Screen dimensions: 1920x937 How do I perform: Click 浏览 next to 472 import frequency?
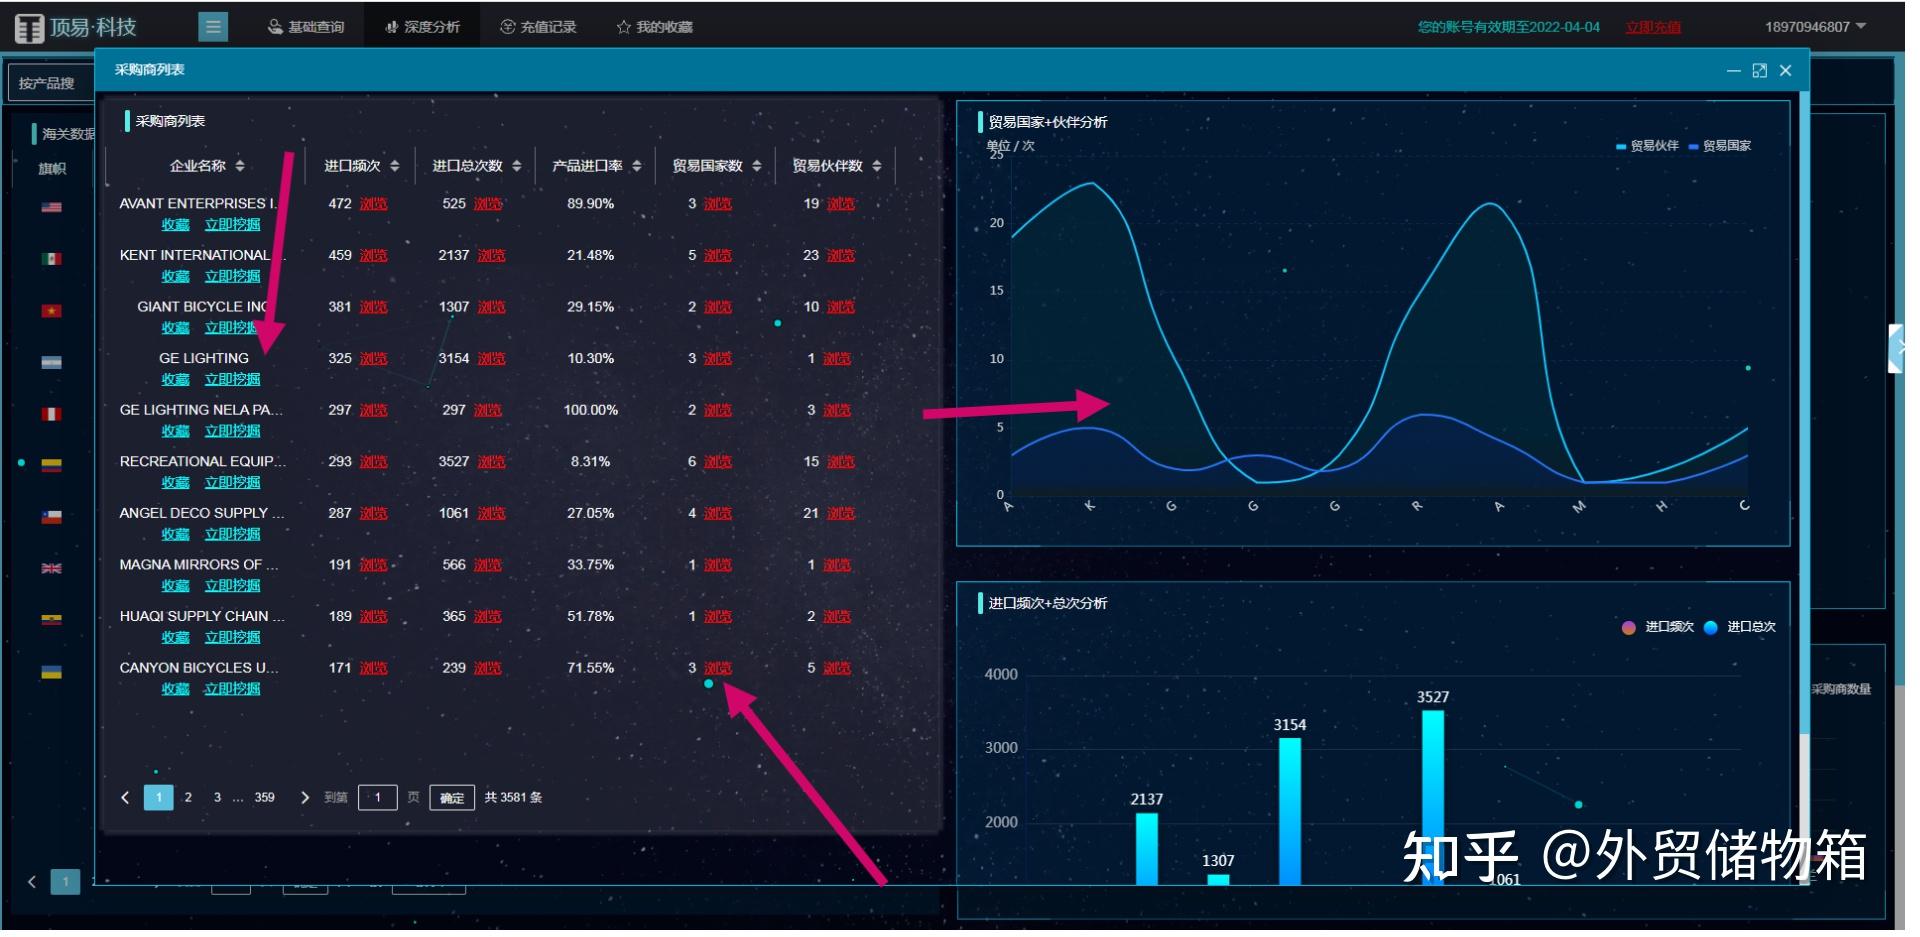(374, 204)
